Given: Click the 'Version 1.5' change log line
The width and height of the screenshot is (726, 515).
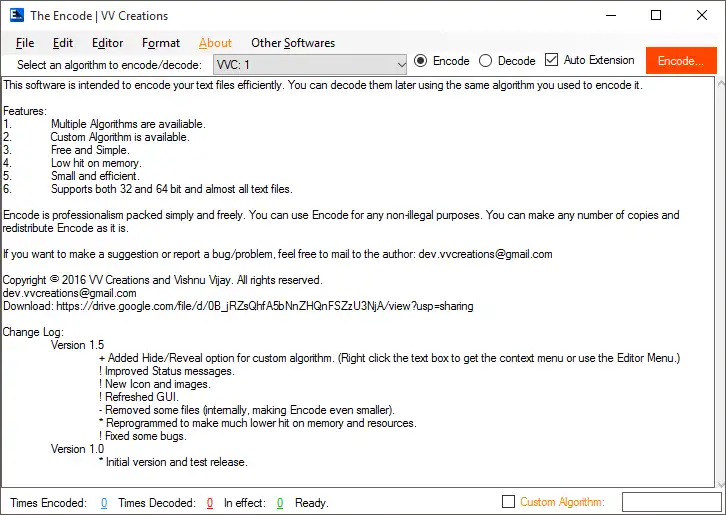Looking at the screenshot, I should (77, 345).
